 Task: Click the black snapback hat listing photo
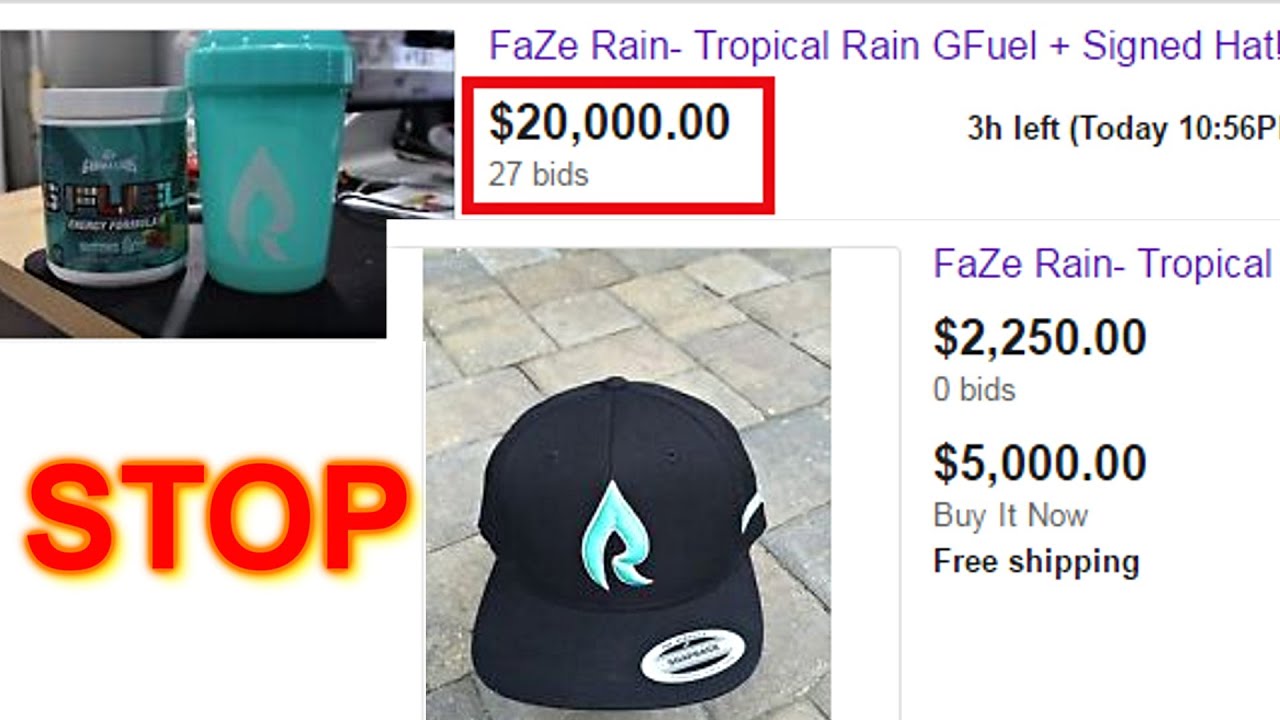(627, 484)
